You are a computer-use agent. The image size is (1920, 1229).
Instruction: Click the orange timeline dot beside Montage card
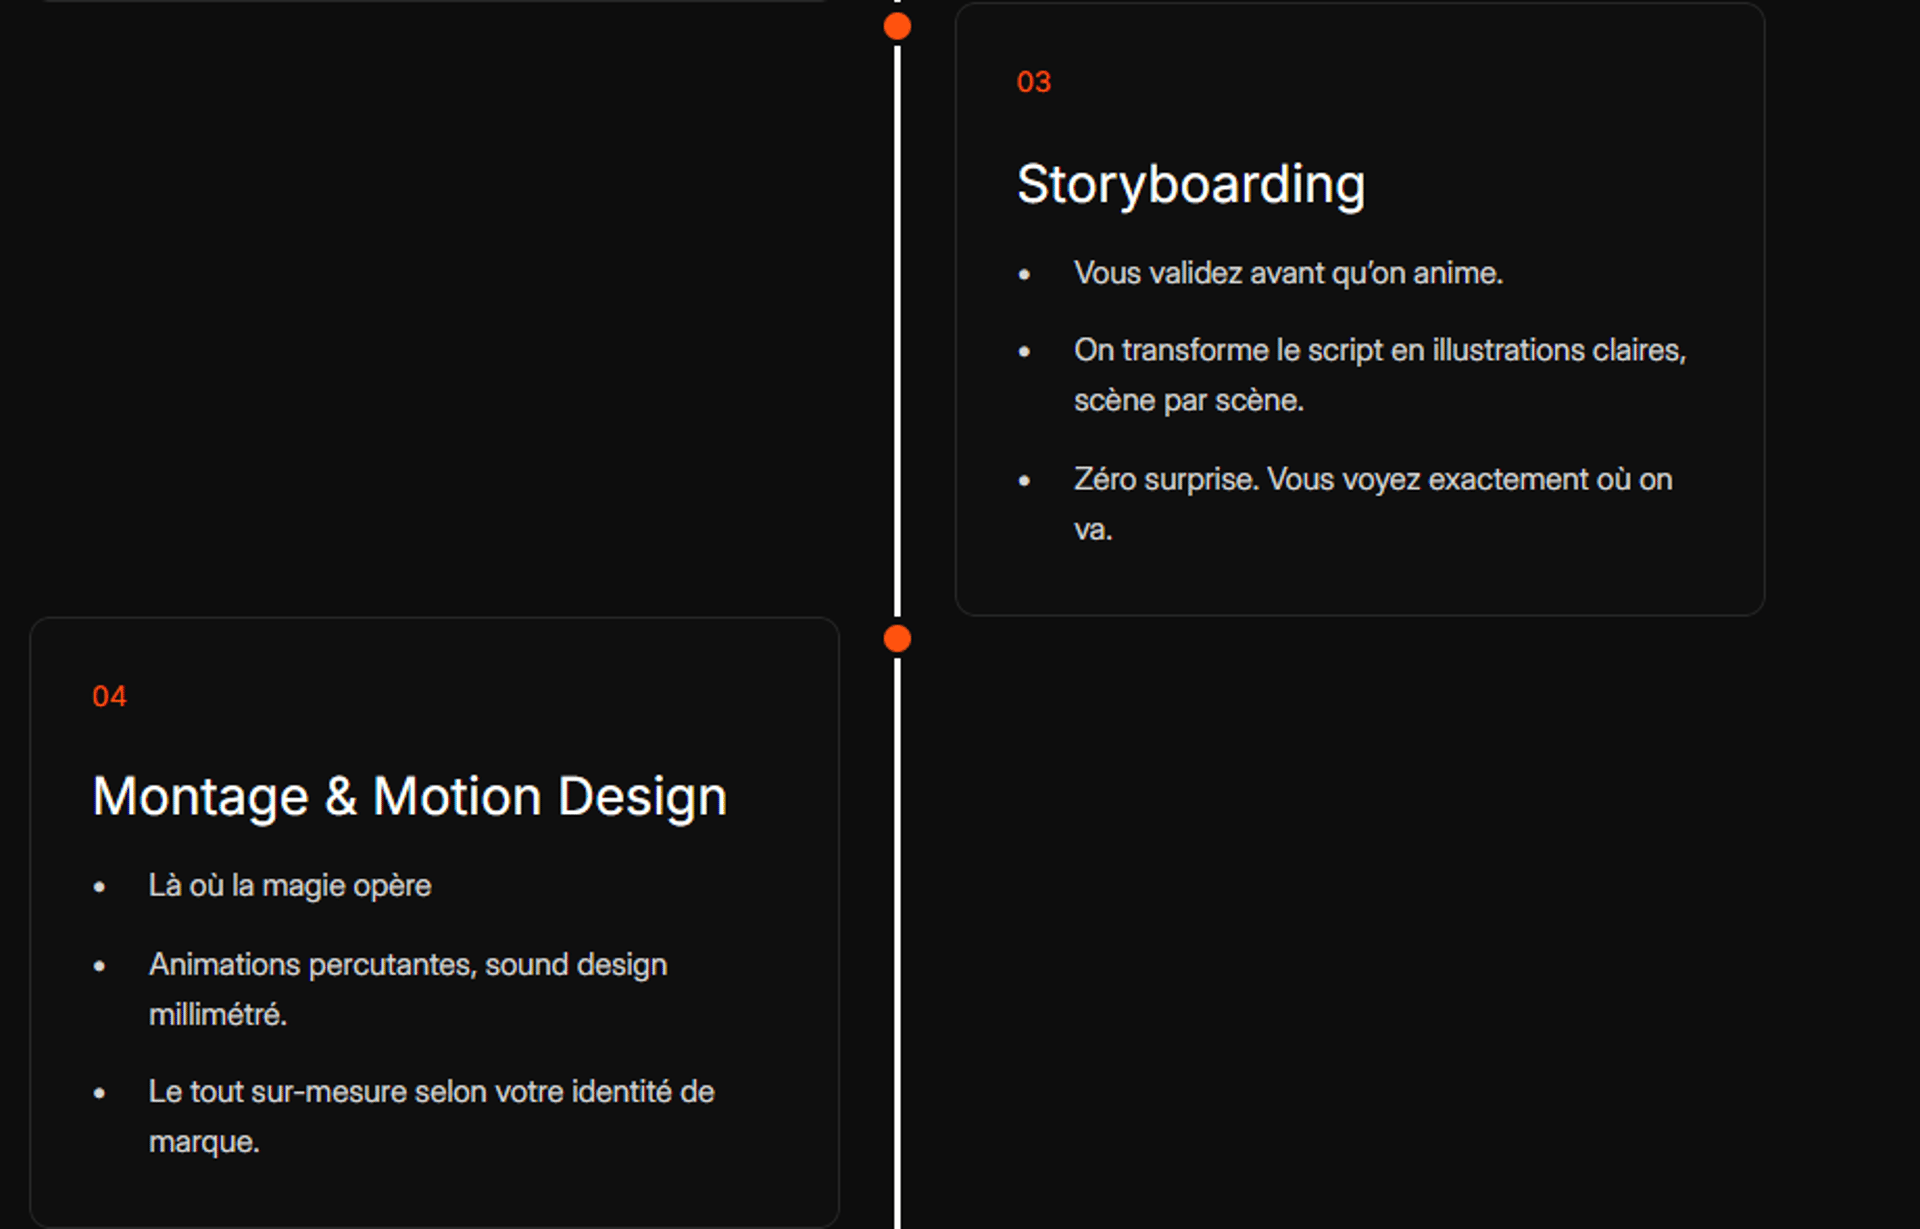pos(897,639)
